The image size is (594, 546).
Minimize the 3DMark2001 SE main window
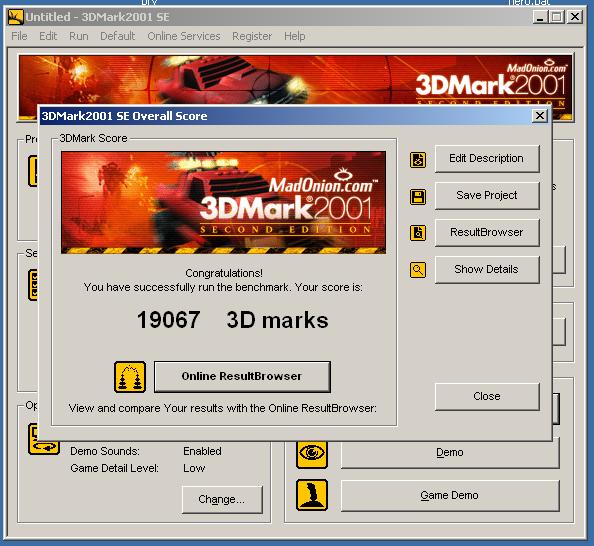(541, 17)
